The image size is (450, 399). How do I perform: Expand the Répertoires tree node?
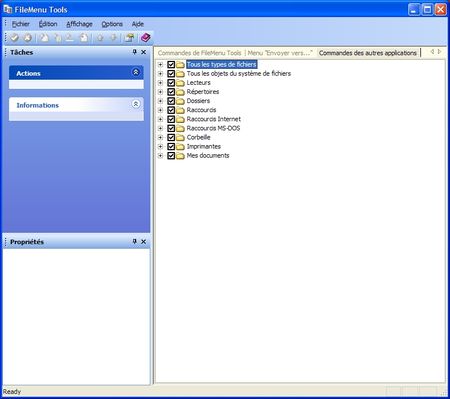(x=160, y=92)
